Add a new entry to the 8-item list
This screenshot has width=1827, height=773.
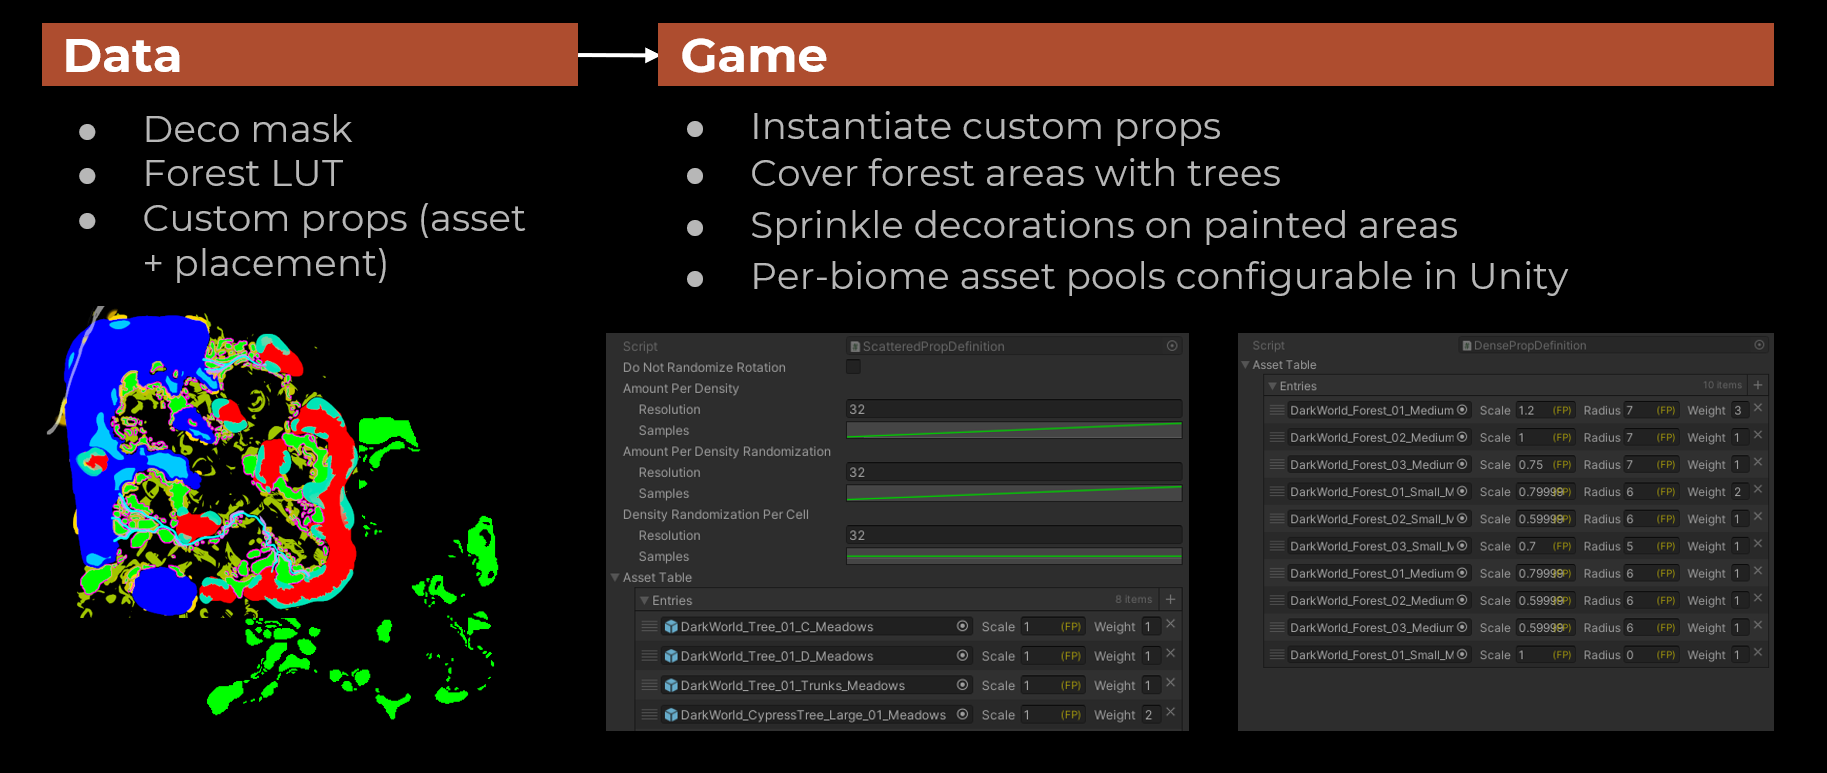(1170, 600)
